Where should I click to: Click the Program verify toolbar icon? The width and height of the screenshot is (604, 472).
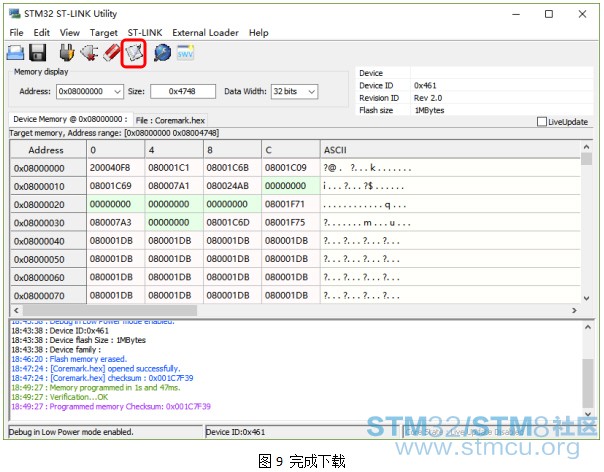click(x=134, y=54)
